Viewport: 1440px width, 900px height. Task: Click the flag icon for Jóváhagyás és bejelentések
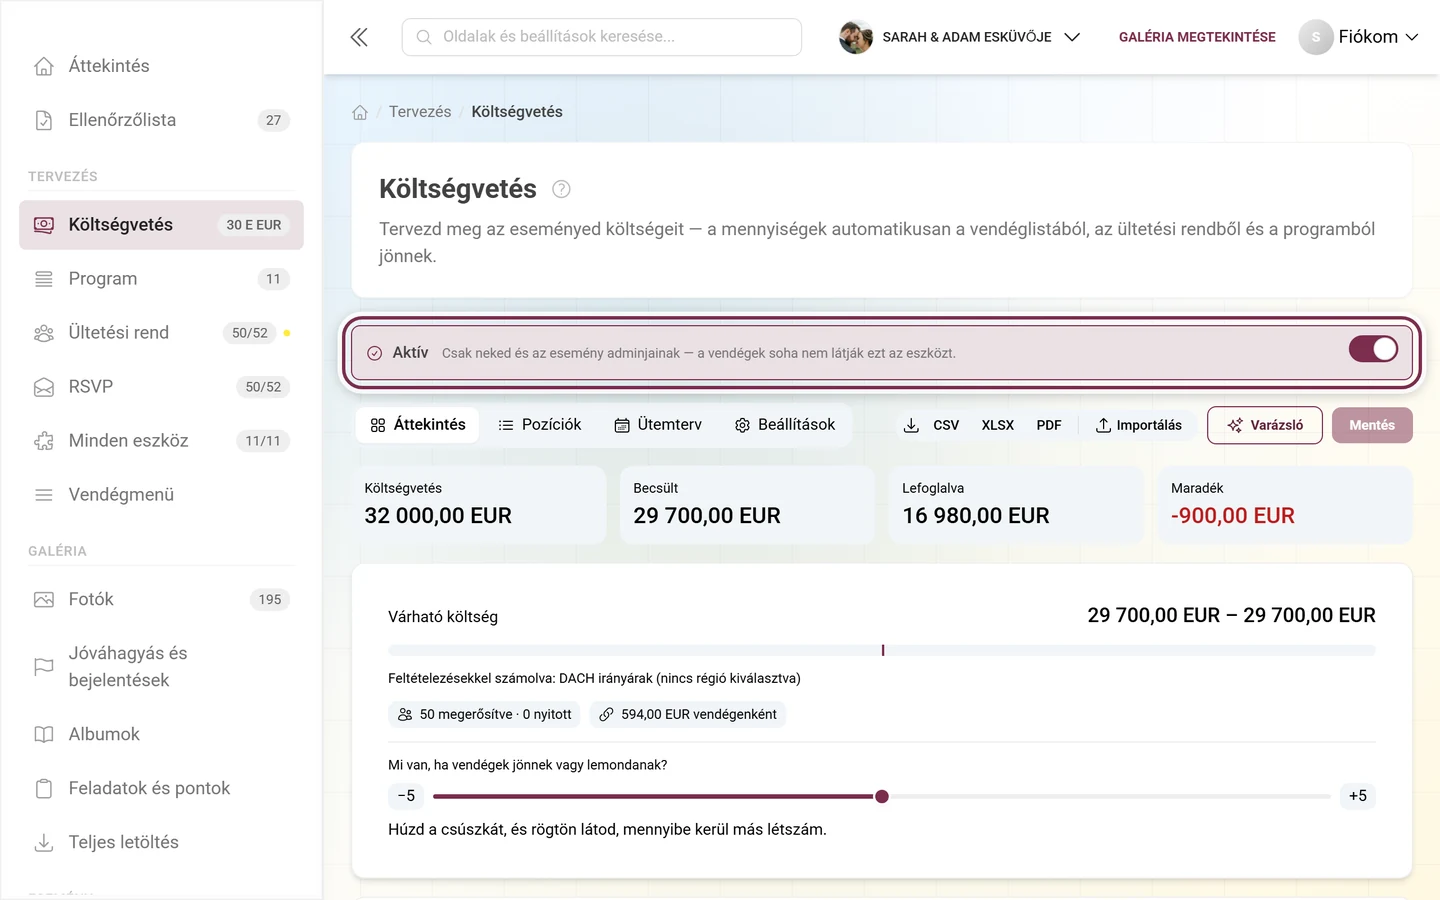pyautogui.click(x=44, y=667)
